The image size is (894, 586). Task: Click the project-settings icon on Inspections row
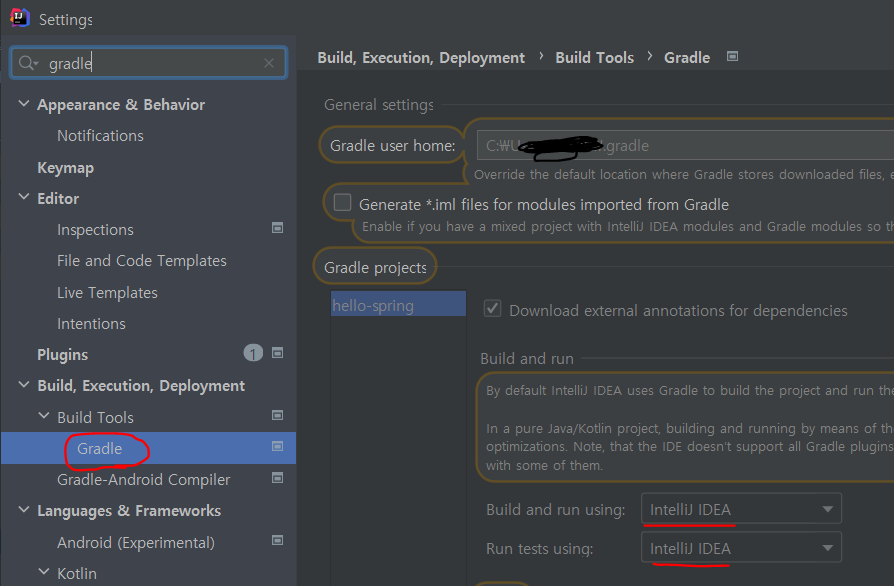pos(278,228)
